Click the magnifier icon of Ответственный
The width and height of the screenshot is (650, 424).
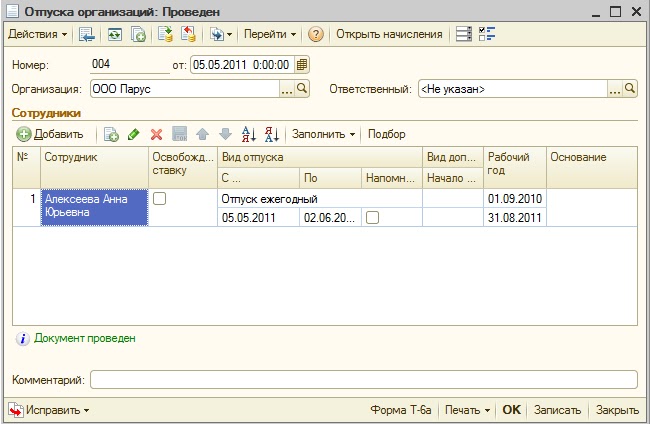630,88
